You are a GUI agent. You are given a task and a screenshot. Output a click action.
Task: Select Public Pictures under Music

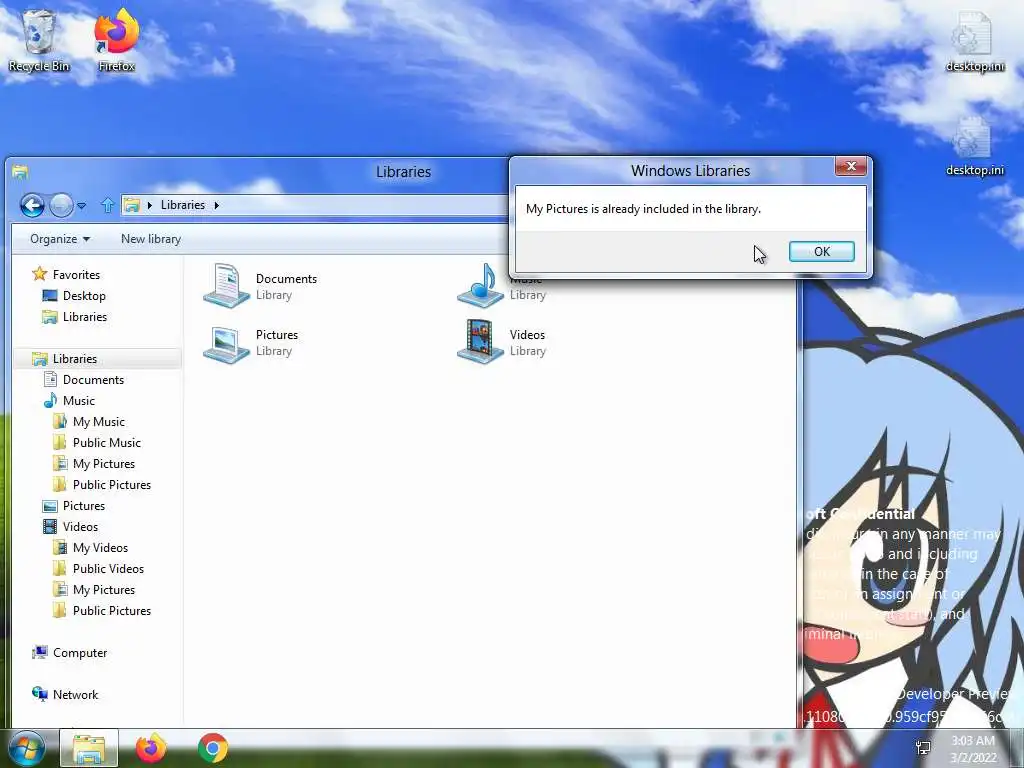click(x=112, y=485)
